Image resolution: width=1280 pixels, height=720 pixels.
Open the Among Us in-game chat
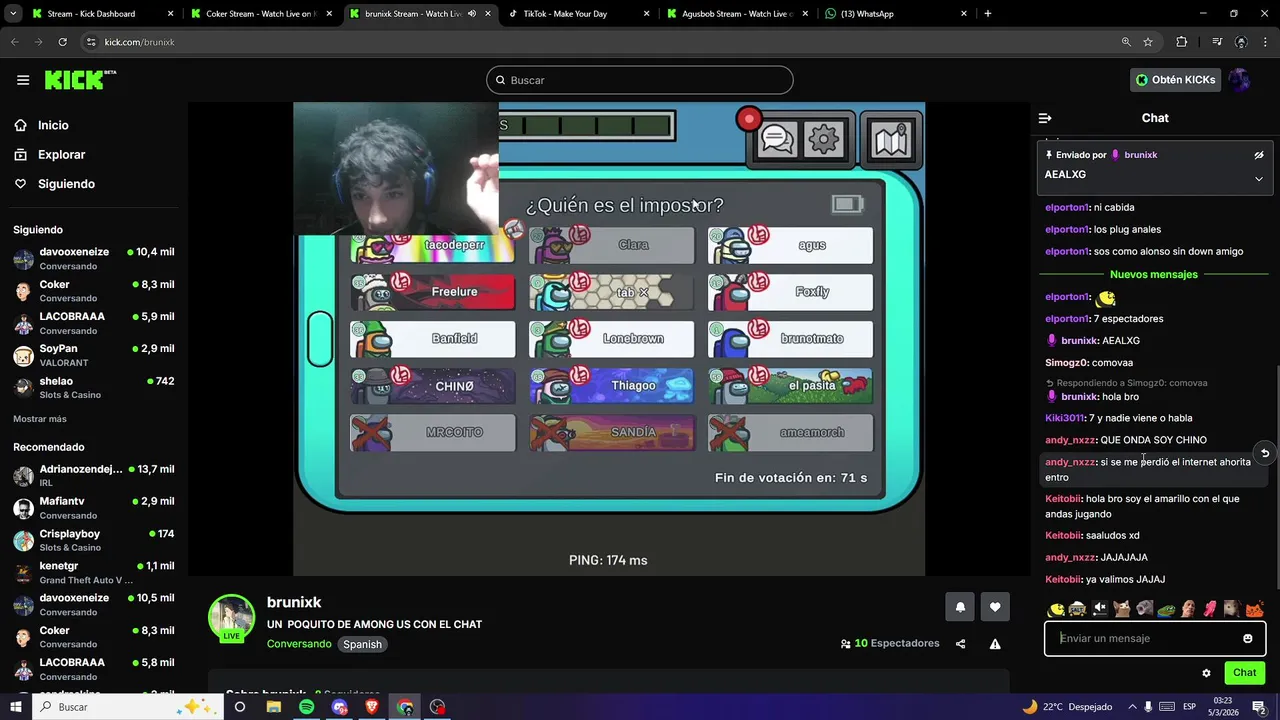coord(777,140)
